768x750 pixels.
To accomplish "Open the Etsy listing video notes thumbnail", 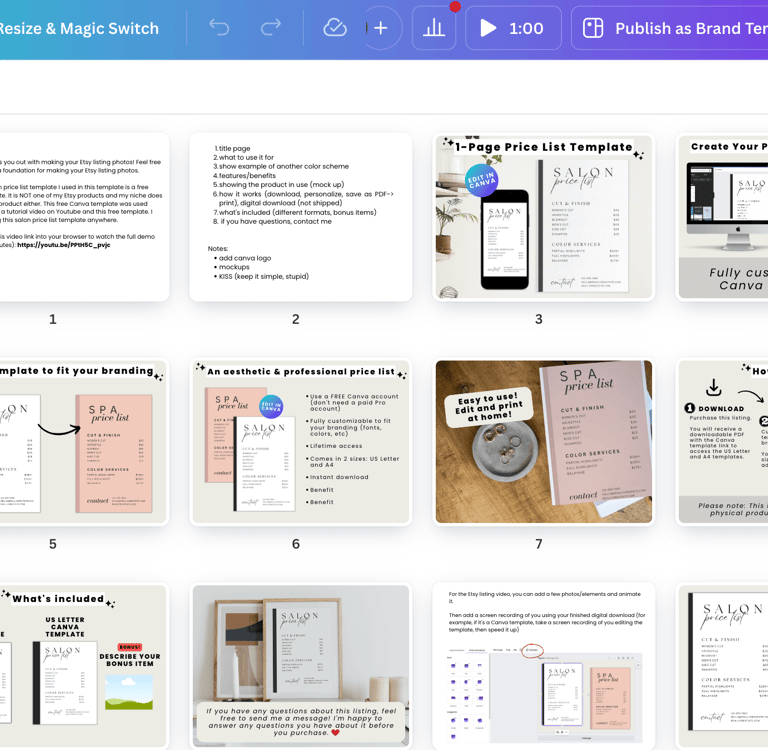I will coord(544,666).
